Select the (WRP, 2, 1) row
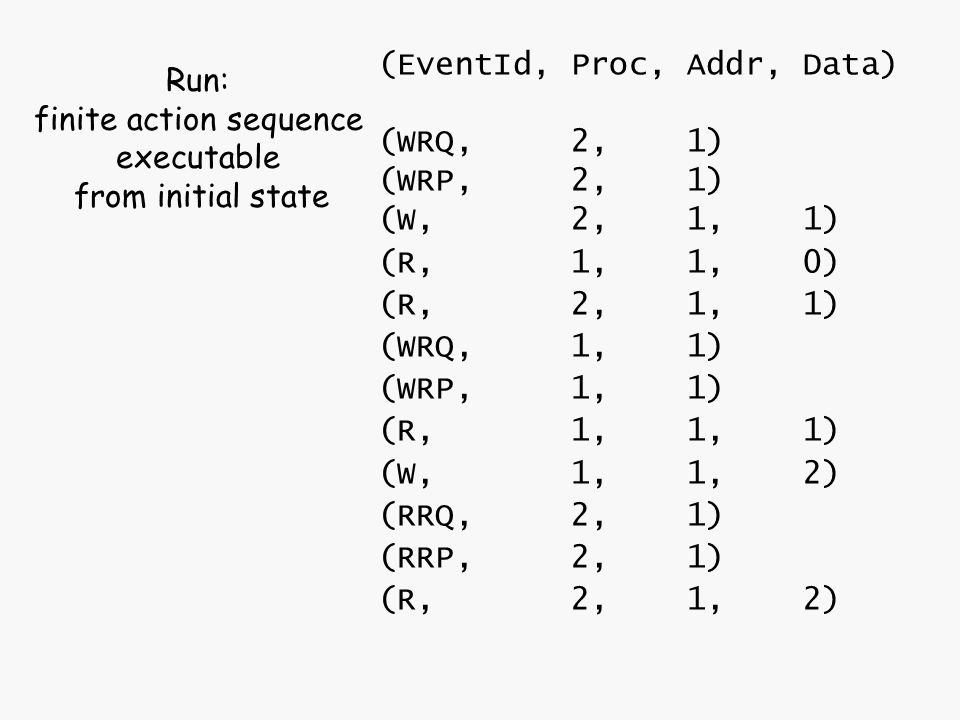This screenshot has width=960, height=720. [x=551, y=180]
